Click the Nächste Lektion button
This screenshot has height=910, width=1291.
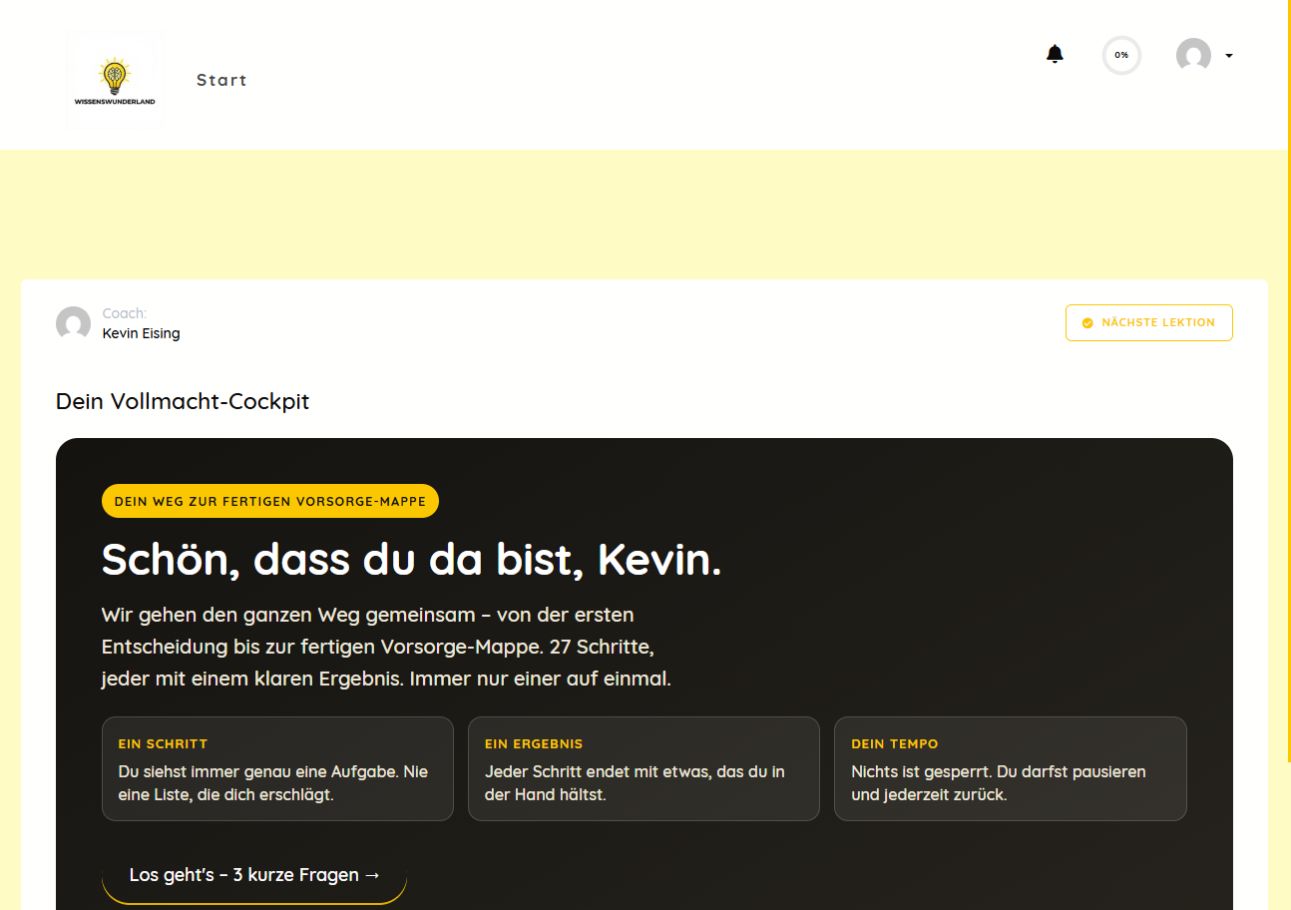click(x=1149, y=323)
